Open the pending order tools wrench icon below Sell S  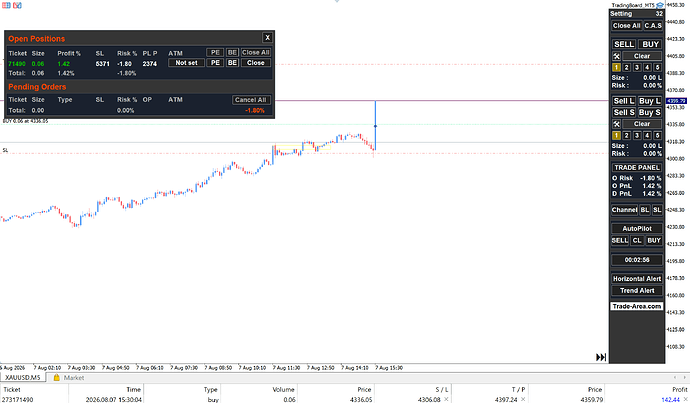616,124
